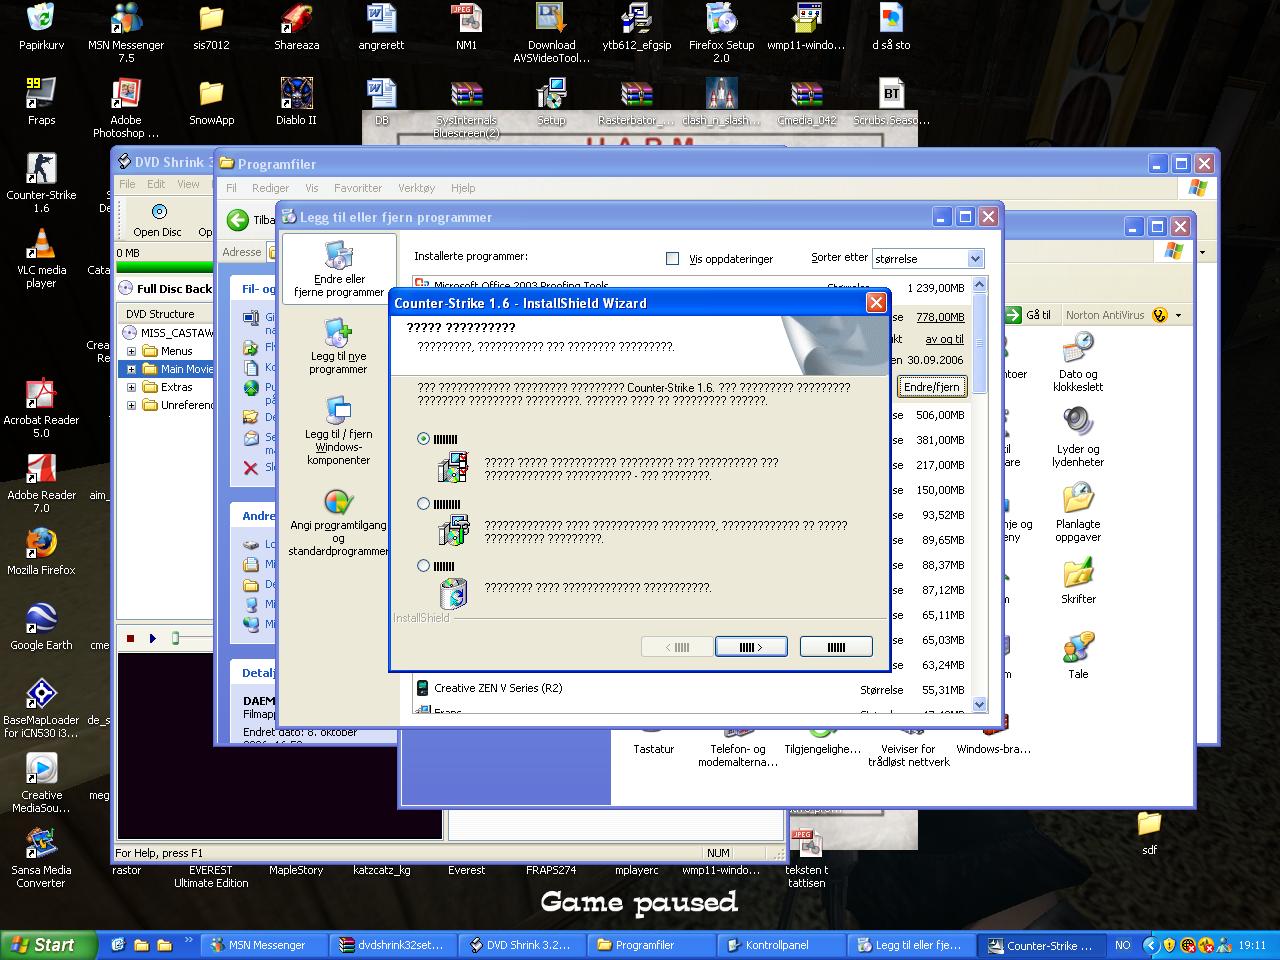The width and height of the screenshot is (1280, 960).
Task: Select Angi programtilgang og standardprogrammer
Action: (x=338, y=523)
